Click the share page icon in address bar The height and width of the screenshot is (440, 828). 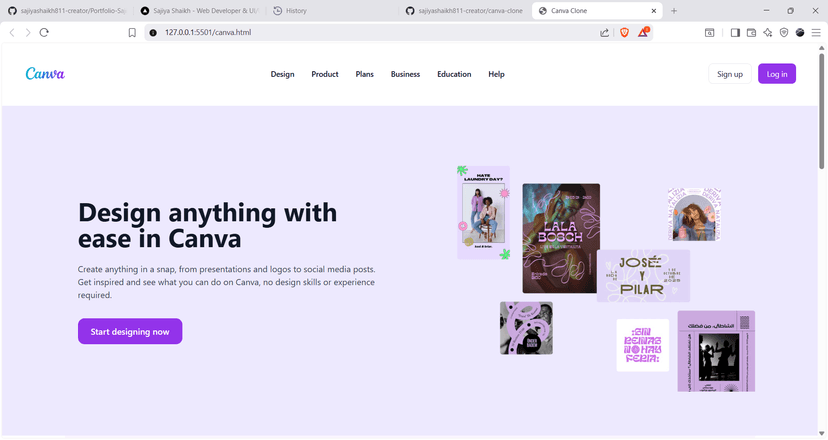click(x=604, y=33)
